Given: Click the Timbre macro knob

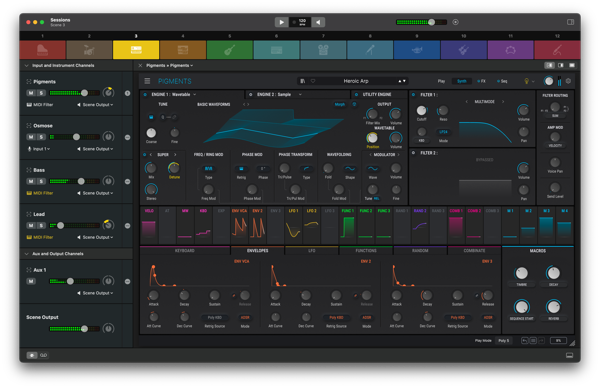Looking at the screenshot, I should [x=522, y=273].
